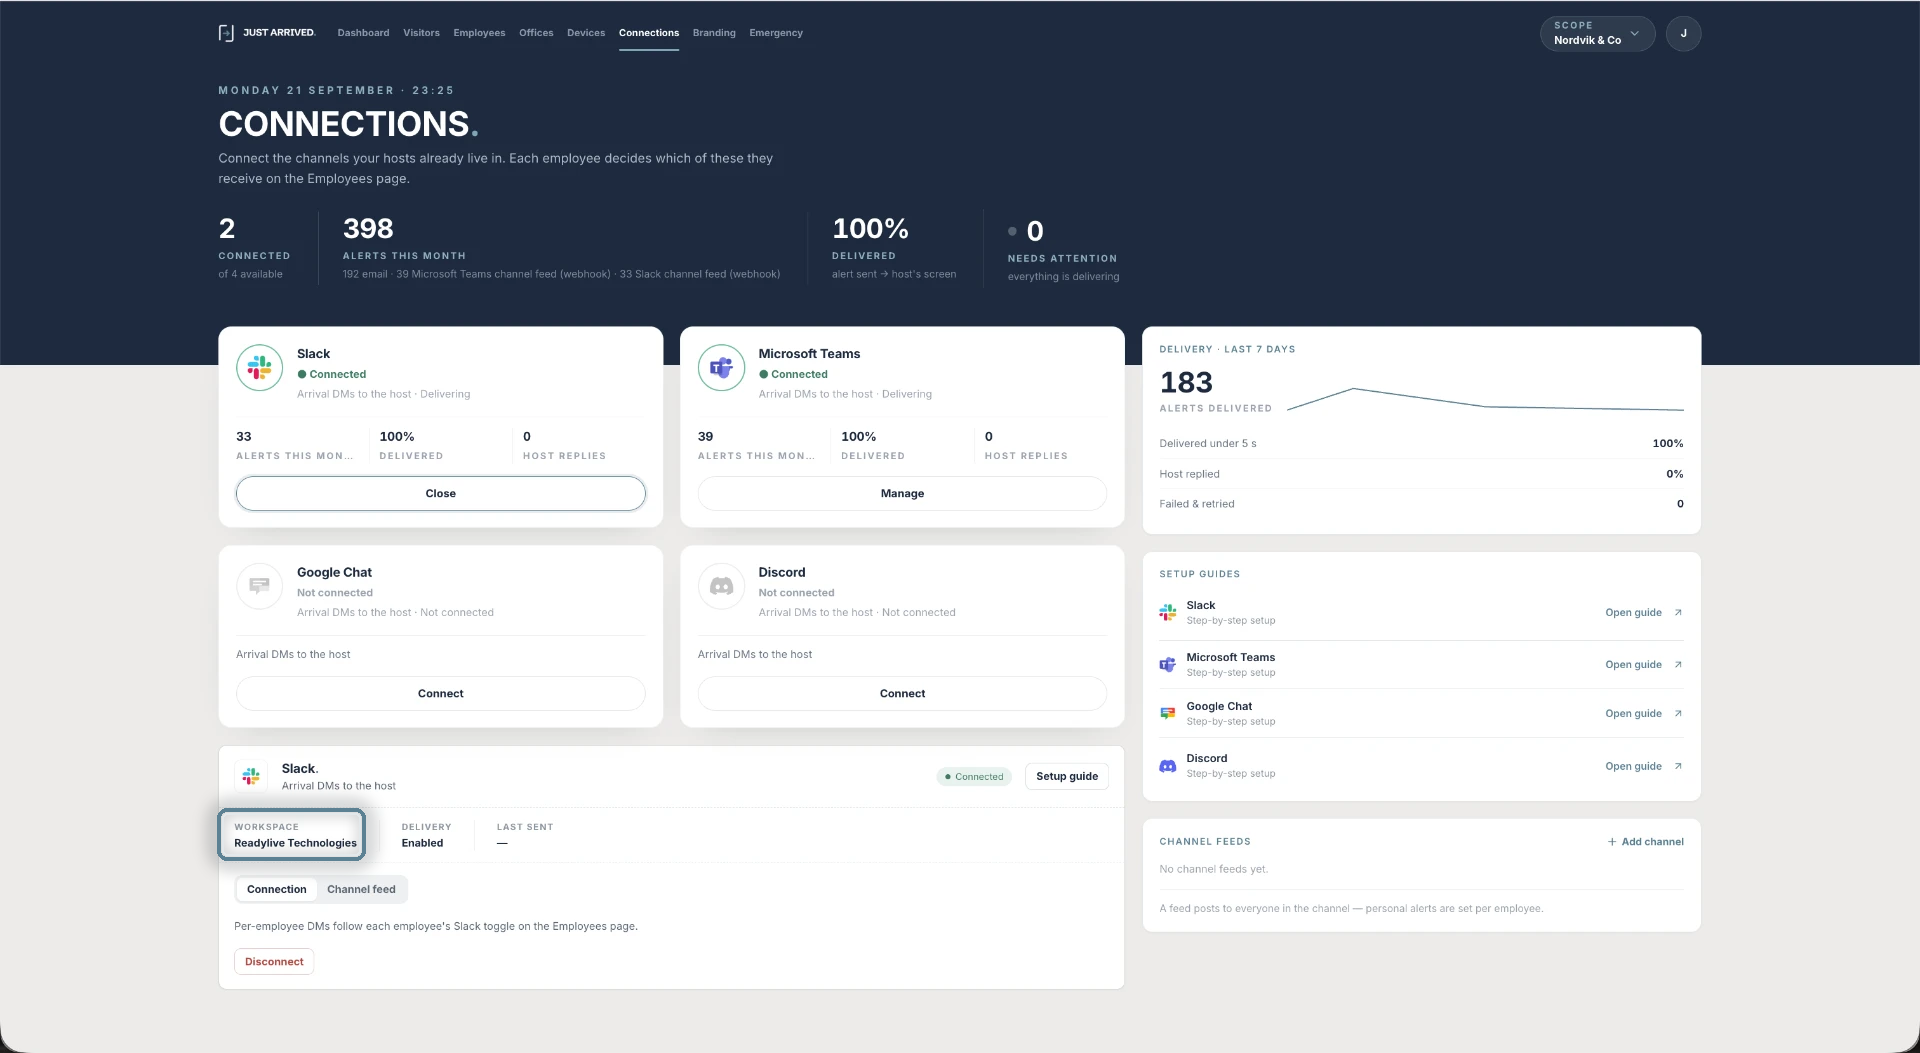Open the Slack Setup guide button
This screenshot has height=1053, width=1920.
click(1067, 776)
